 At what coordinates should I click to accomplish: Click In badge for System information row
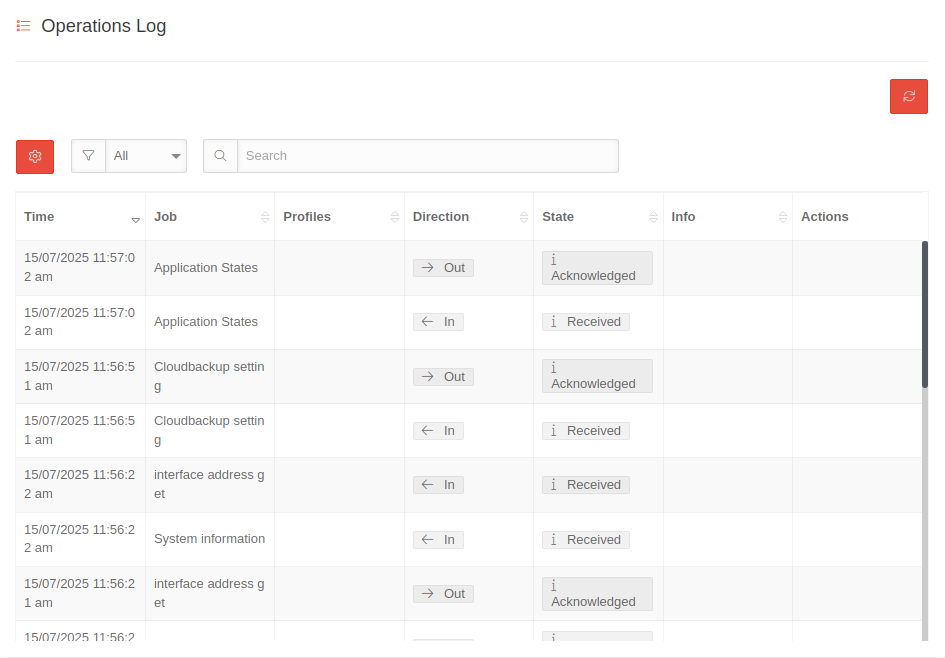point(438,540)
